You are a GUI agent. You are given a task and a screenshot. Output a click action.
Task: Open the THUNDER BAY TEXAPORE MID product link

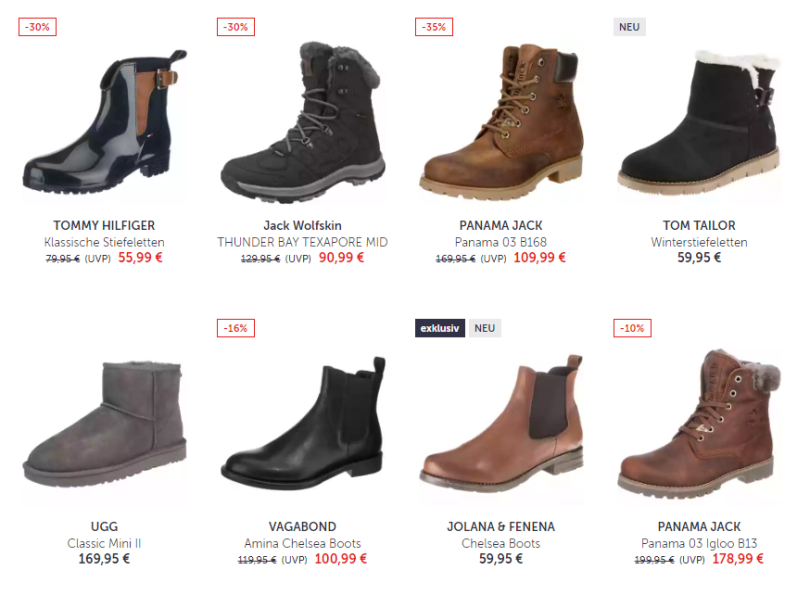click(303, 242)
